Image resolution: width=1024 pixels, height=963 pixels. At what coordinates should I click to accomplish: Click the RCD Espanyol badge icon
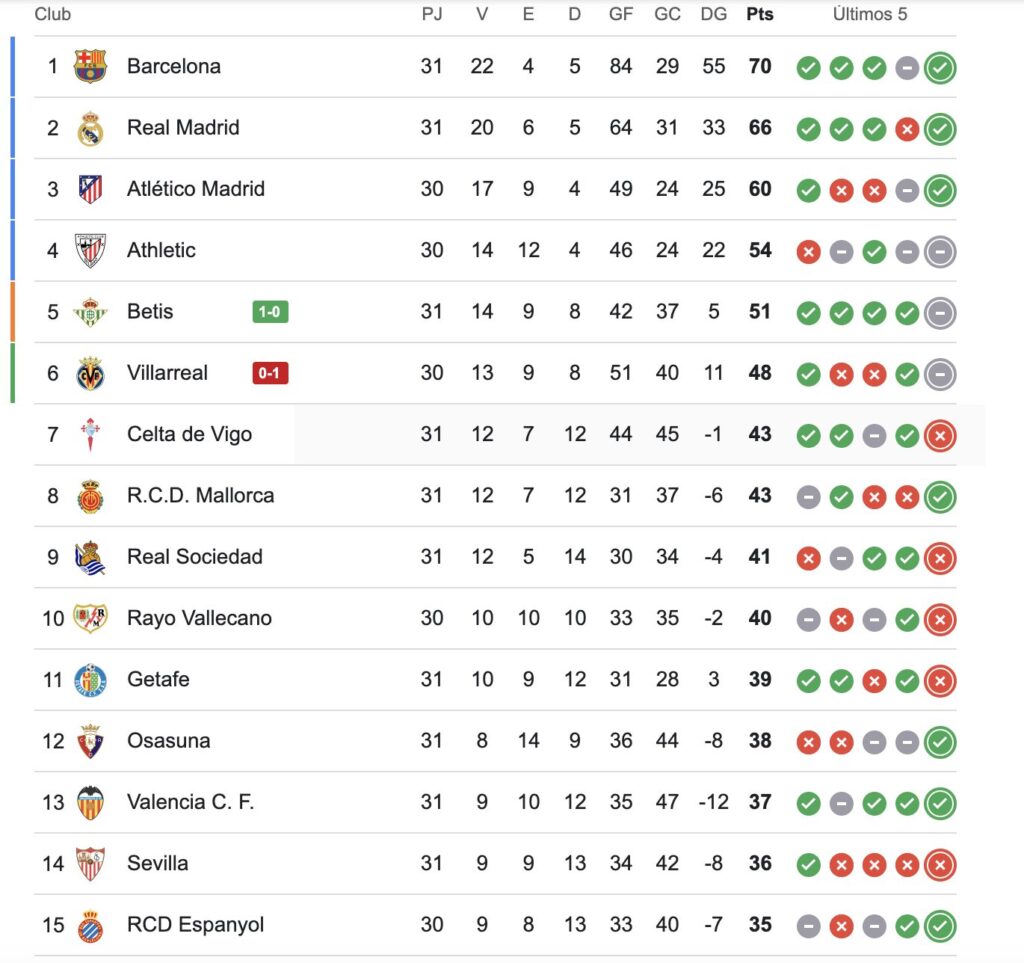(x=90, y=925)
